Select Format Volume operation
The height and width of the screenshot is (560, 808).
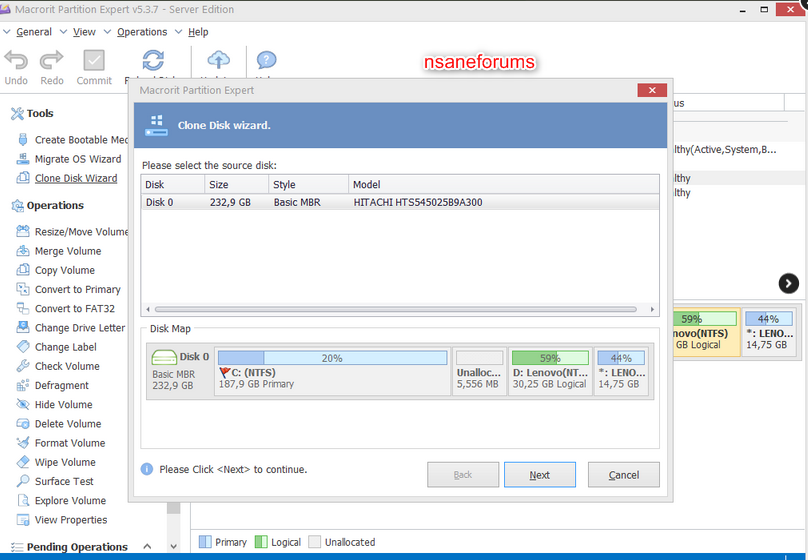pos(61,443)
